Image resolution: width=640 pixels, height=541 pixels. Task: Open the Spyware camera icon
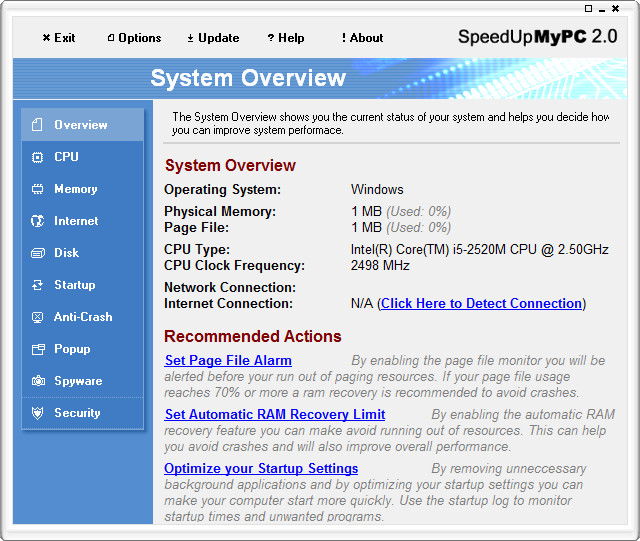point(37,381)
